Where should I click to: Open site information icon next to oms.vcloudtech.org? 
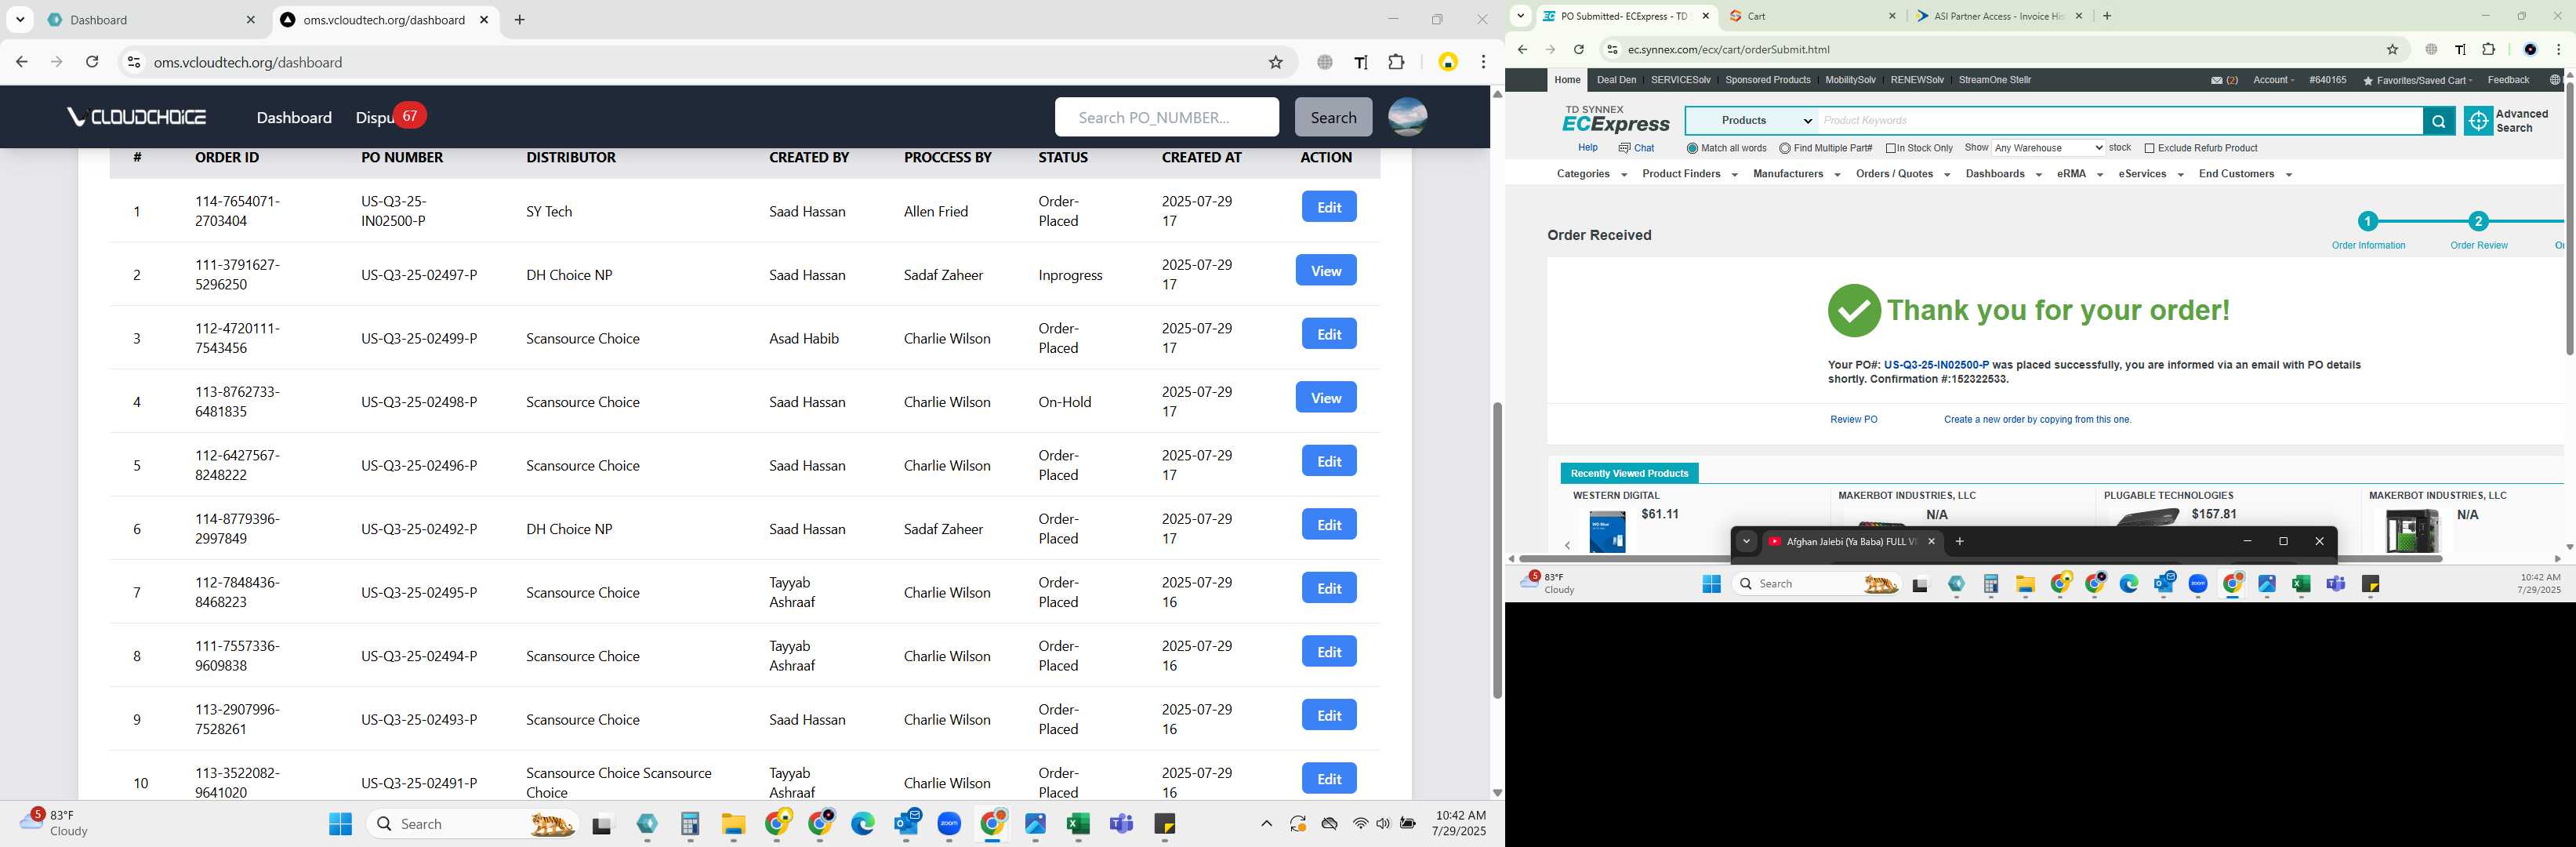[133, 62]
